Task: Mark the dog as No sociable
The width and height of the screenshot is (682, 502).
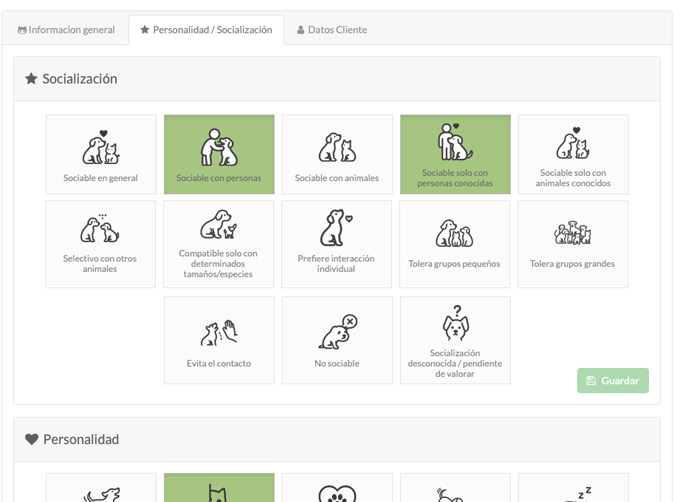Action: pyautogui.click(x=337, y=340)
